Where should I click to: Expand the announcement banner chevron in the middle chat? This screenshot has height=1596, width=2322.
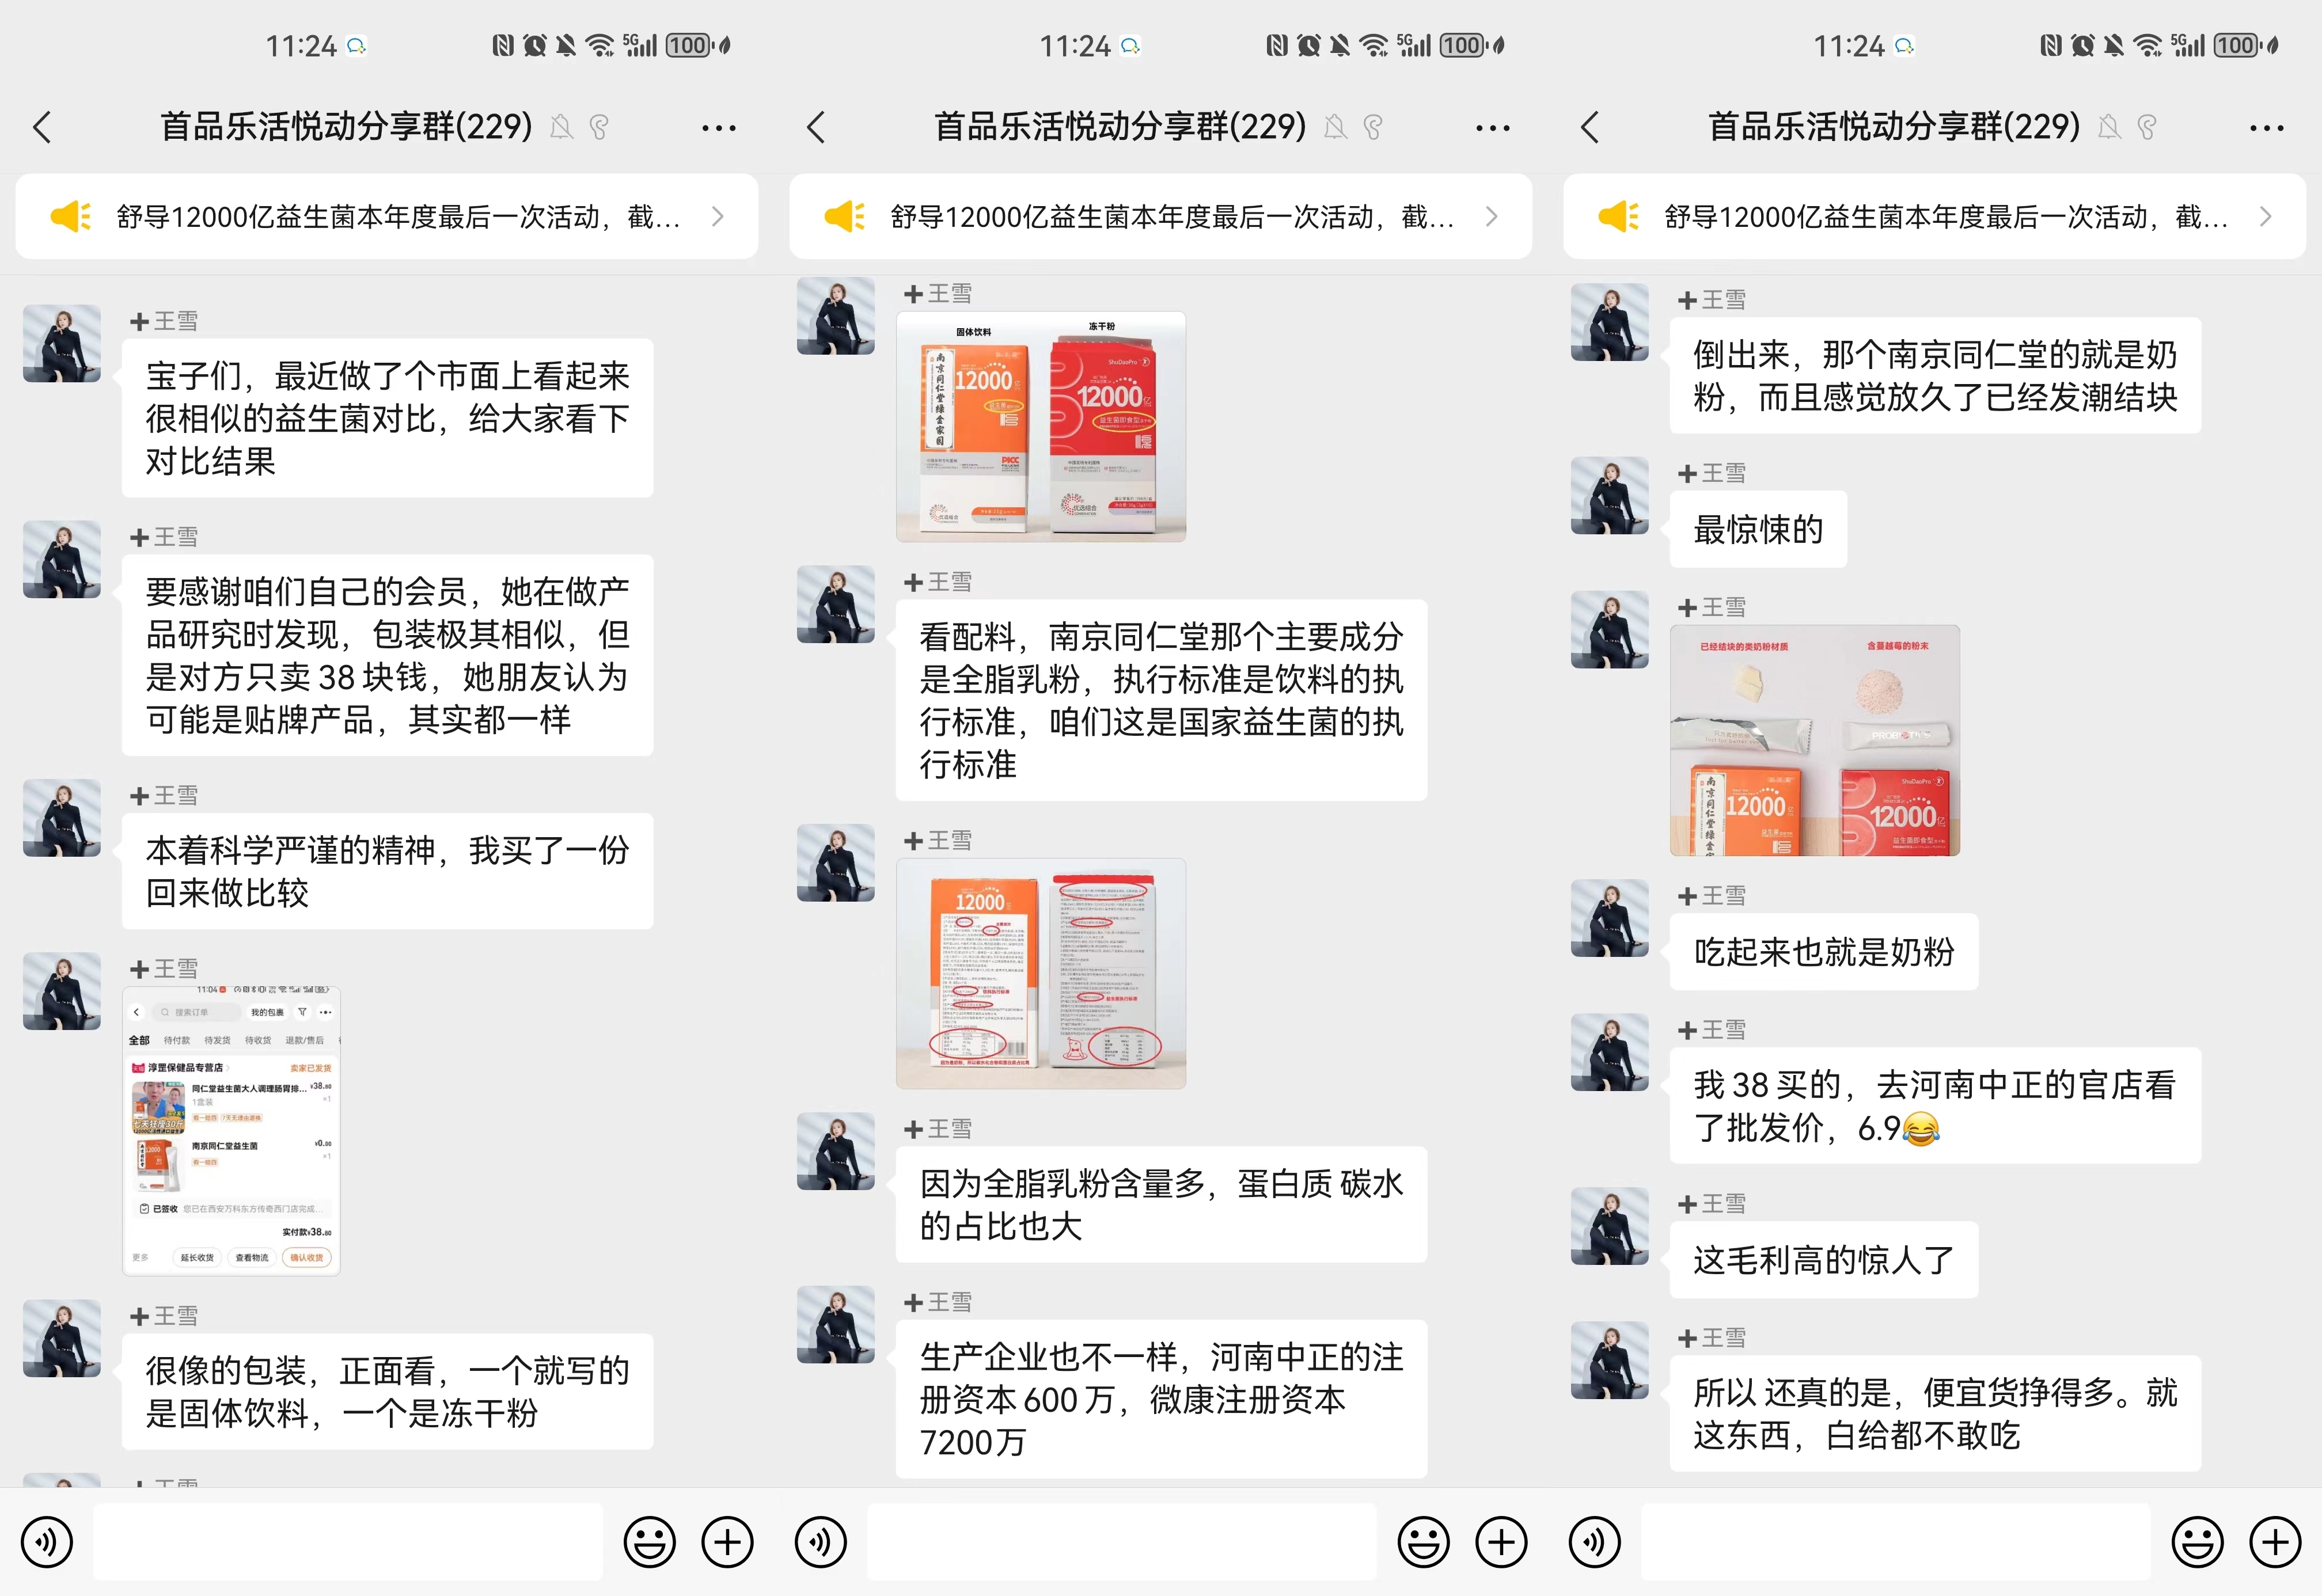click(x=1491, y=216)
